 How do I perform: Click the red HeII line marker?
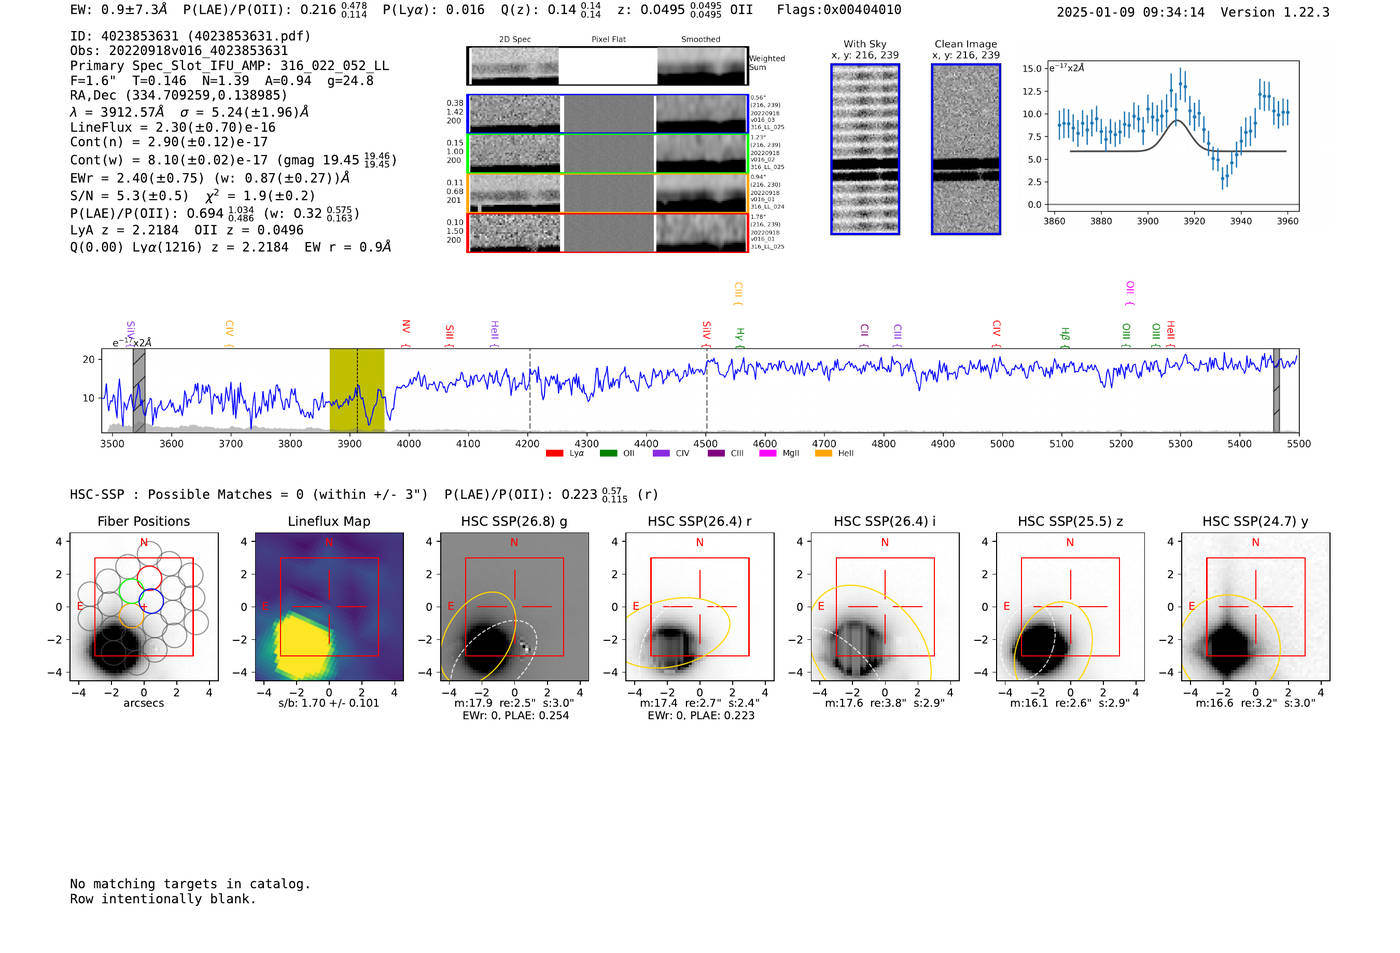pos(1170,334)
